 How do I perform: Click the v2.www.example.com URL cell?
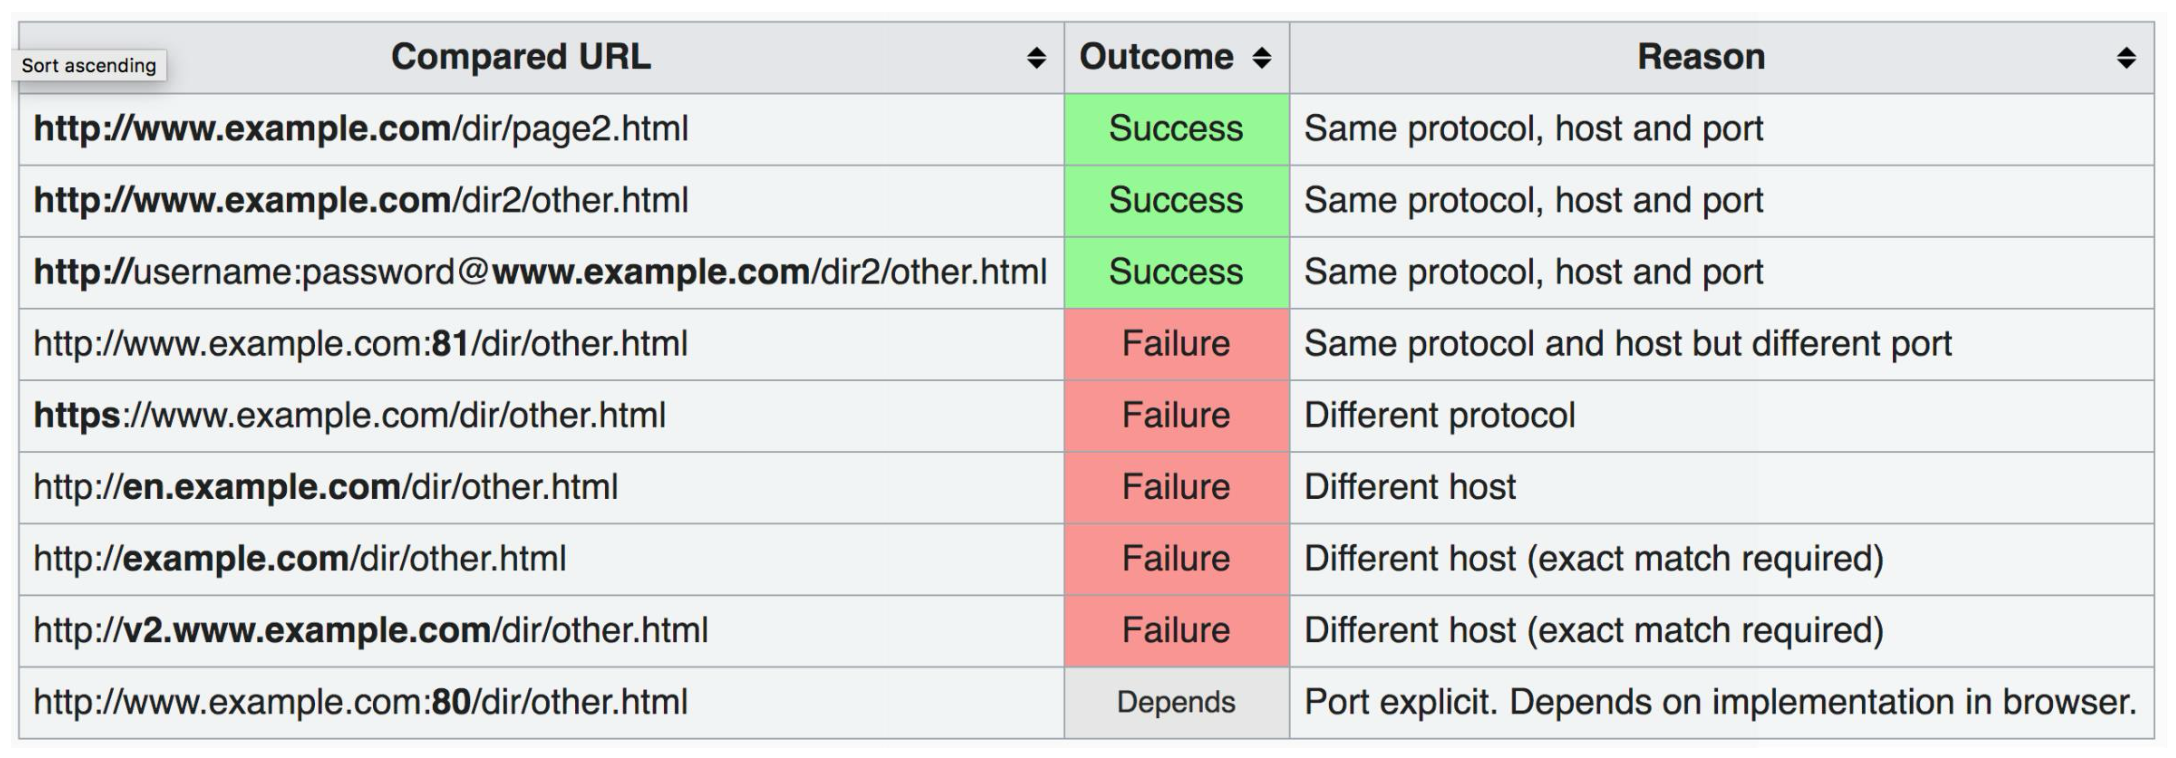point(541,631)
